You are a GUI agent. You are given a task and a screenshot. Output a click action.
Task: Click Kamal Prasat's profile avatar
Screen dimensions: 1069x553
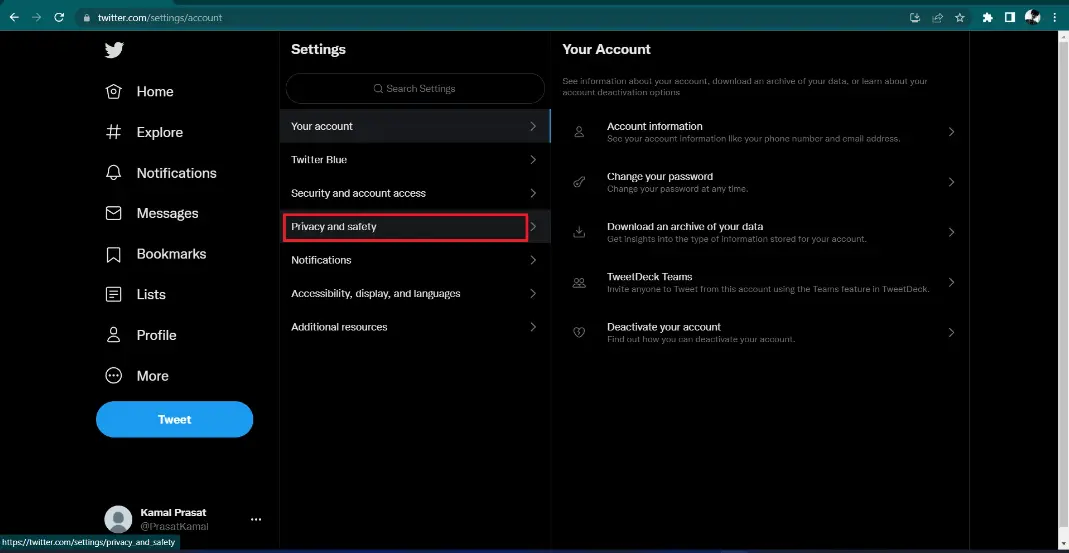(x=118, y=520)
